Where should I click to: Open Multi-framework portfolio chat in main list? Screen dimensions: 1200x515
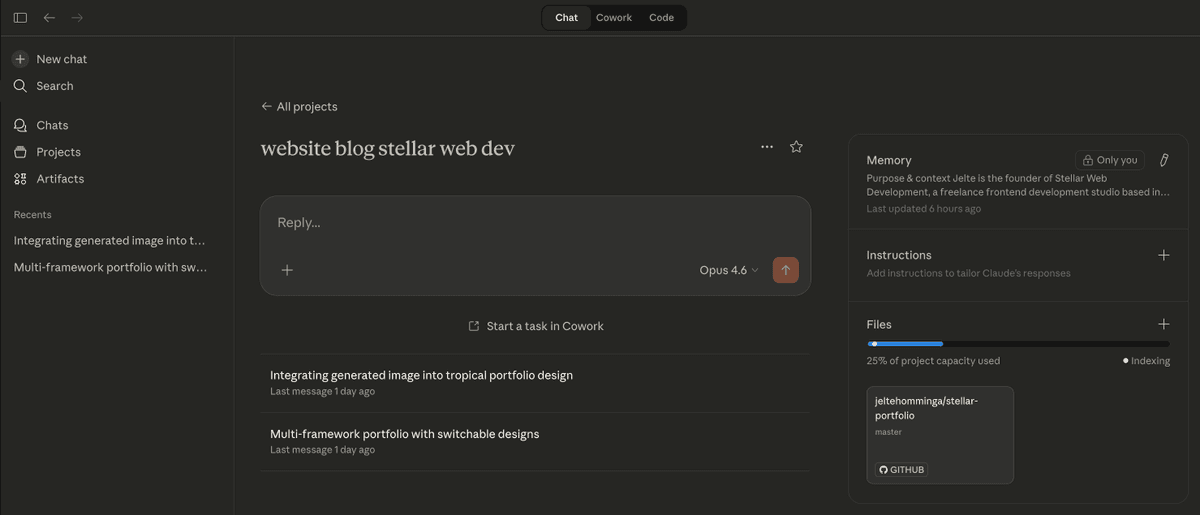click(535, 441)
